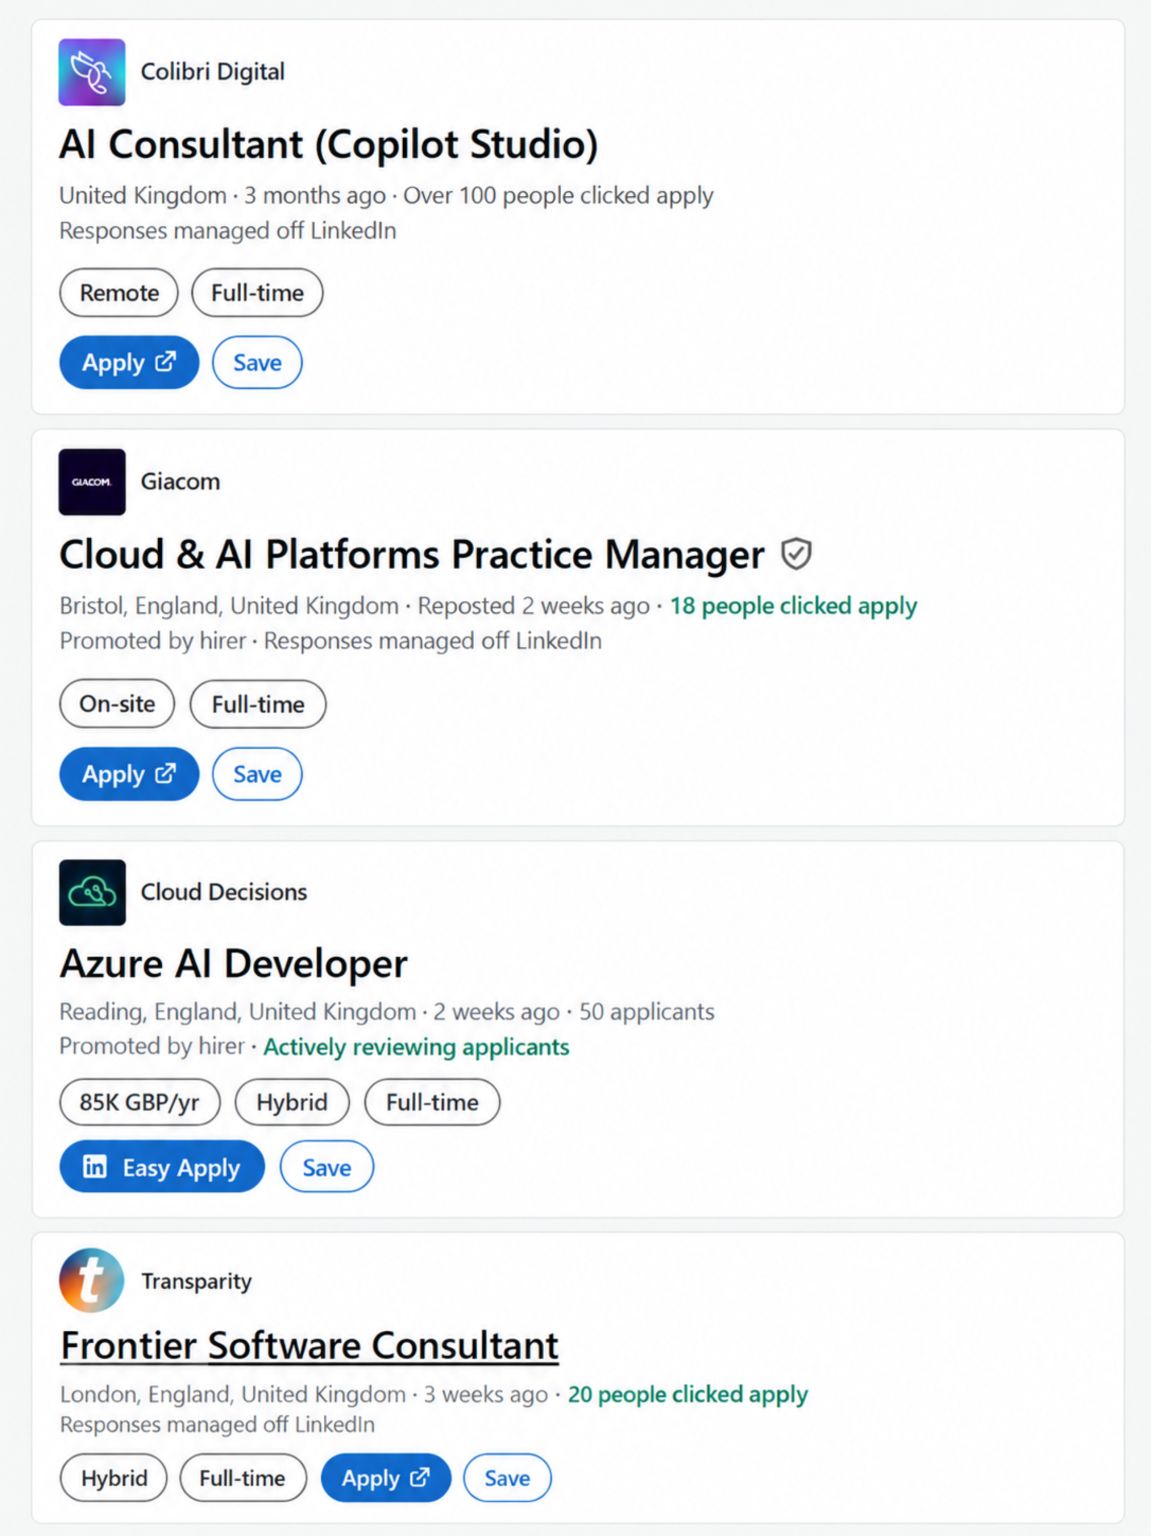The width and height of the screenshot is (1151, 1536).
Task: Open the AI Consultant (Copilot Studio) job title
Action: coord(329,144)
